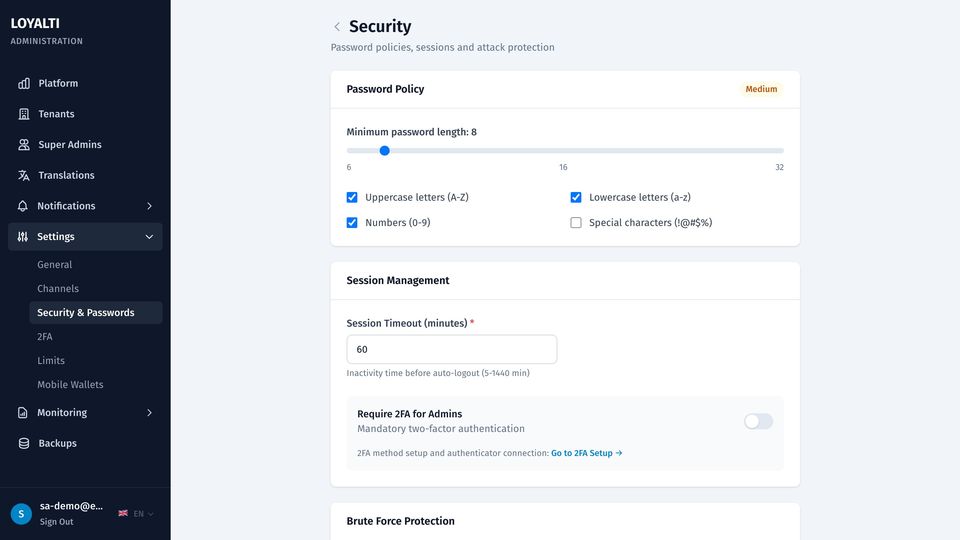Click the Platform bar chart icon
The image size is (960, 540).
tap(24, 83)
